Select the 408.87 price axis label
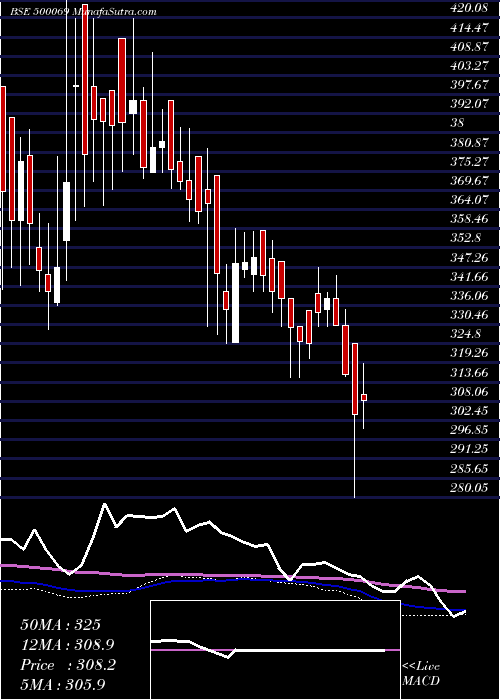Viewport: 500px width, 700px height. pyautogui.click(x=469, y=47)
